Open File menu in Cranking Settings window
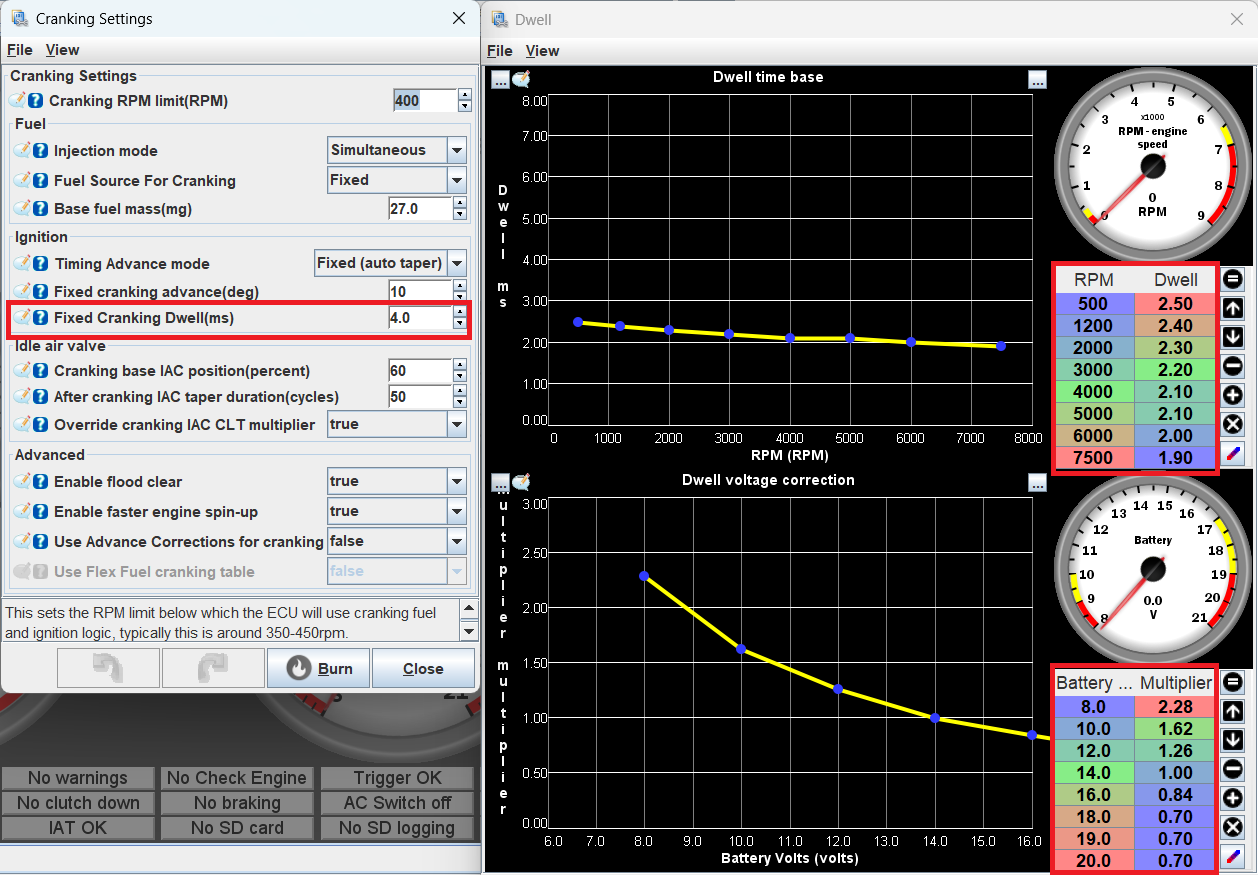Screen dimensions: 1258x875 20,50
